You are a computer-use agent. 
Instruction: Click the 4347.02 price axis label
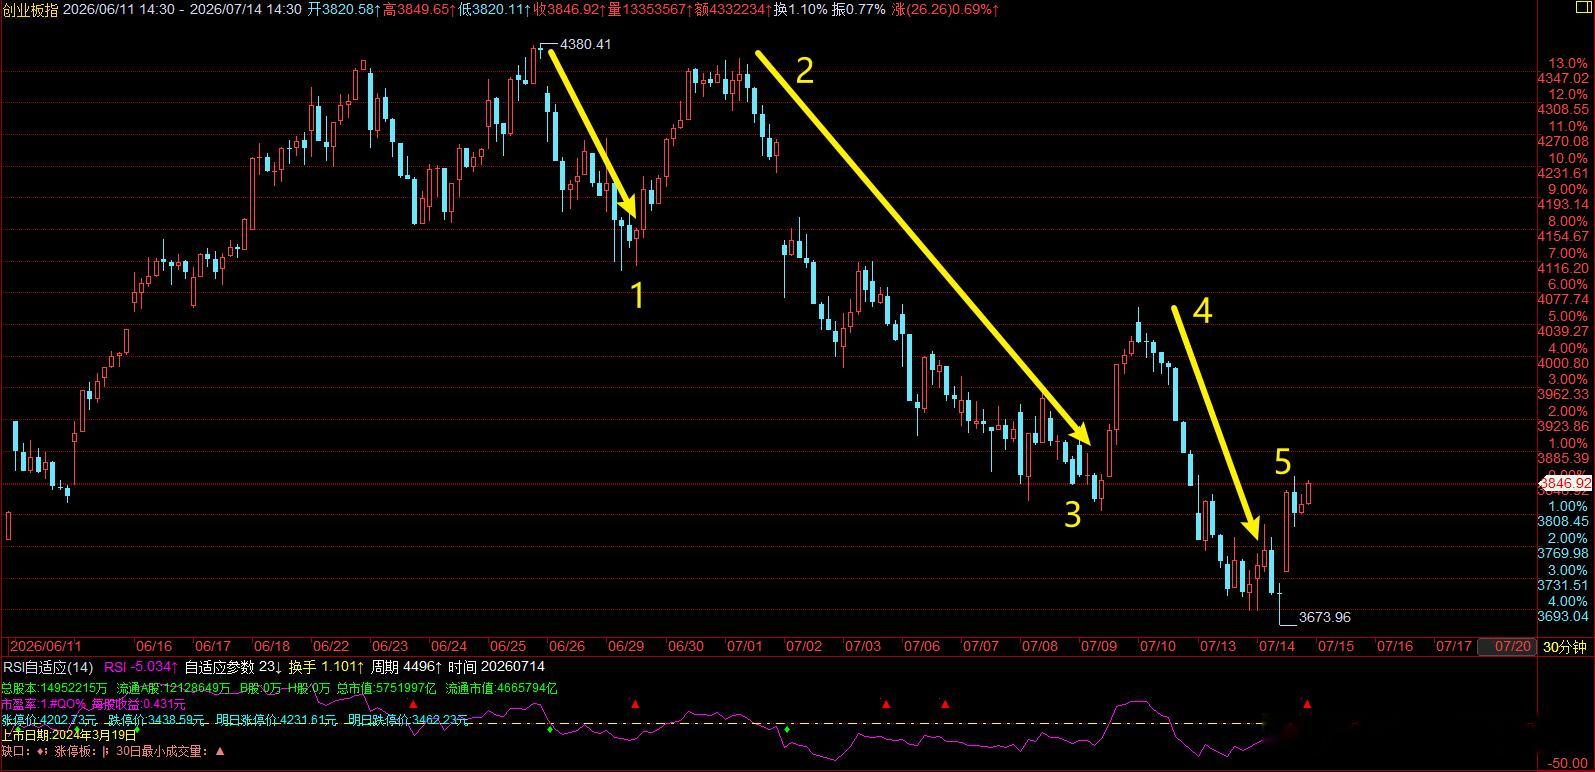click(x=1563, y=78)
